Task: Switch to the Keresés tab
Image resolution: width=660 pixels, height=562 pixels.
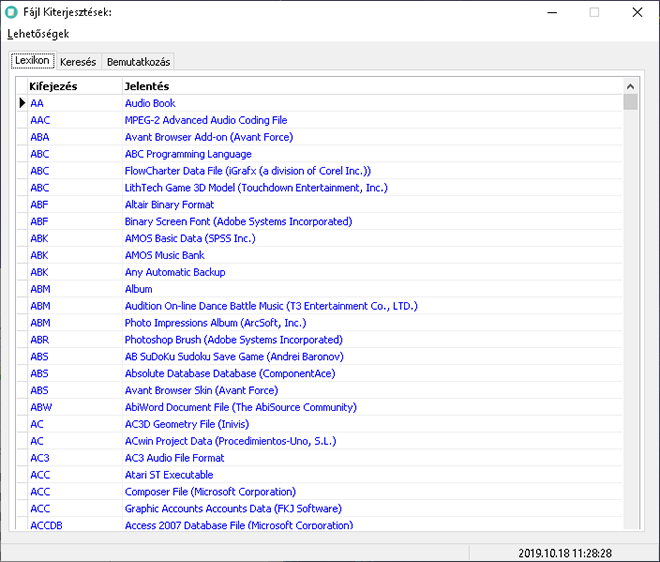Action: pyautogui.click(x=78, y=62)
